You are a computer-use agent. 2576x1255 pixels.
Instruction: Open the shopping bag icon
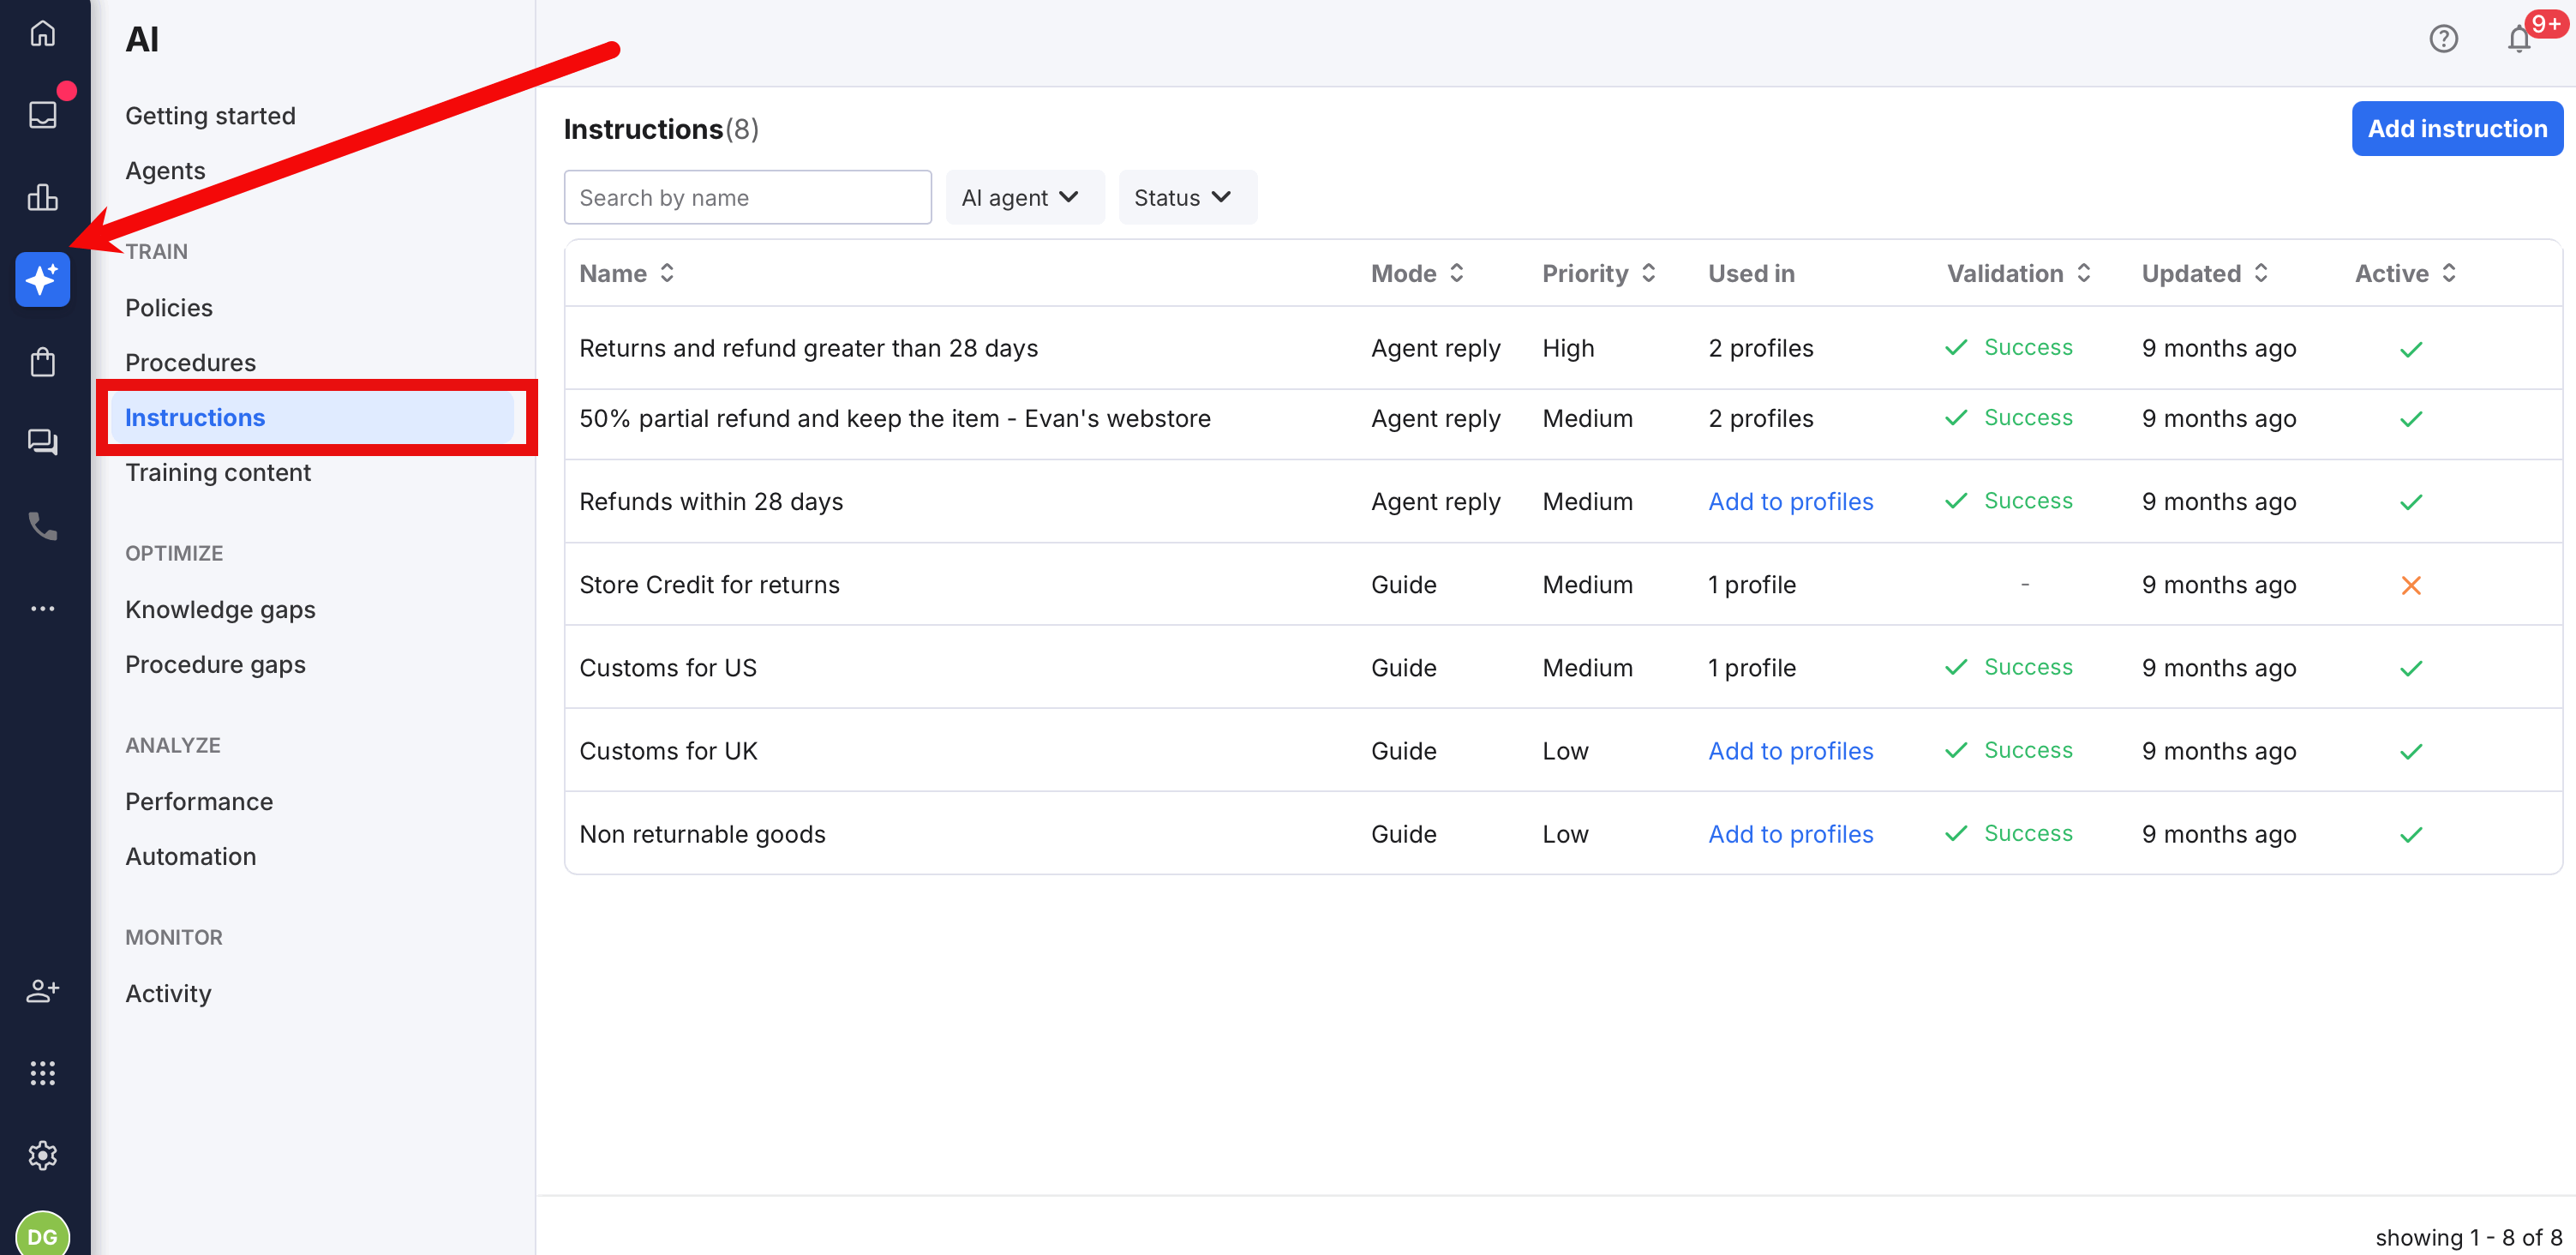42,361
